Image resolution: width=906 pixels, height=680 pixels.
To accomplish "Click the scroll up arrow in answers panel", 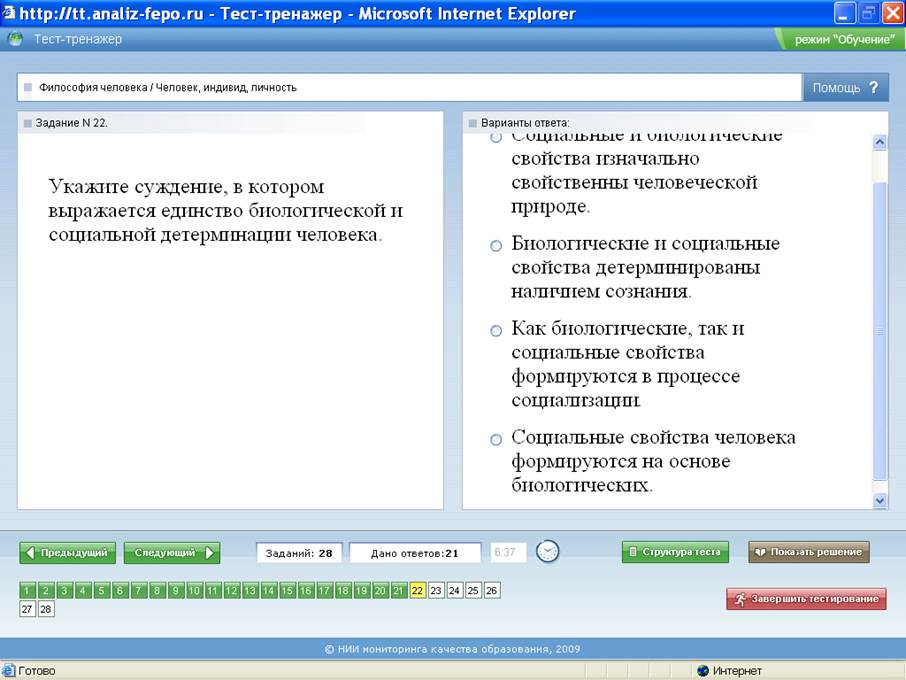I will pyautogui.click(x=879, y=142).
